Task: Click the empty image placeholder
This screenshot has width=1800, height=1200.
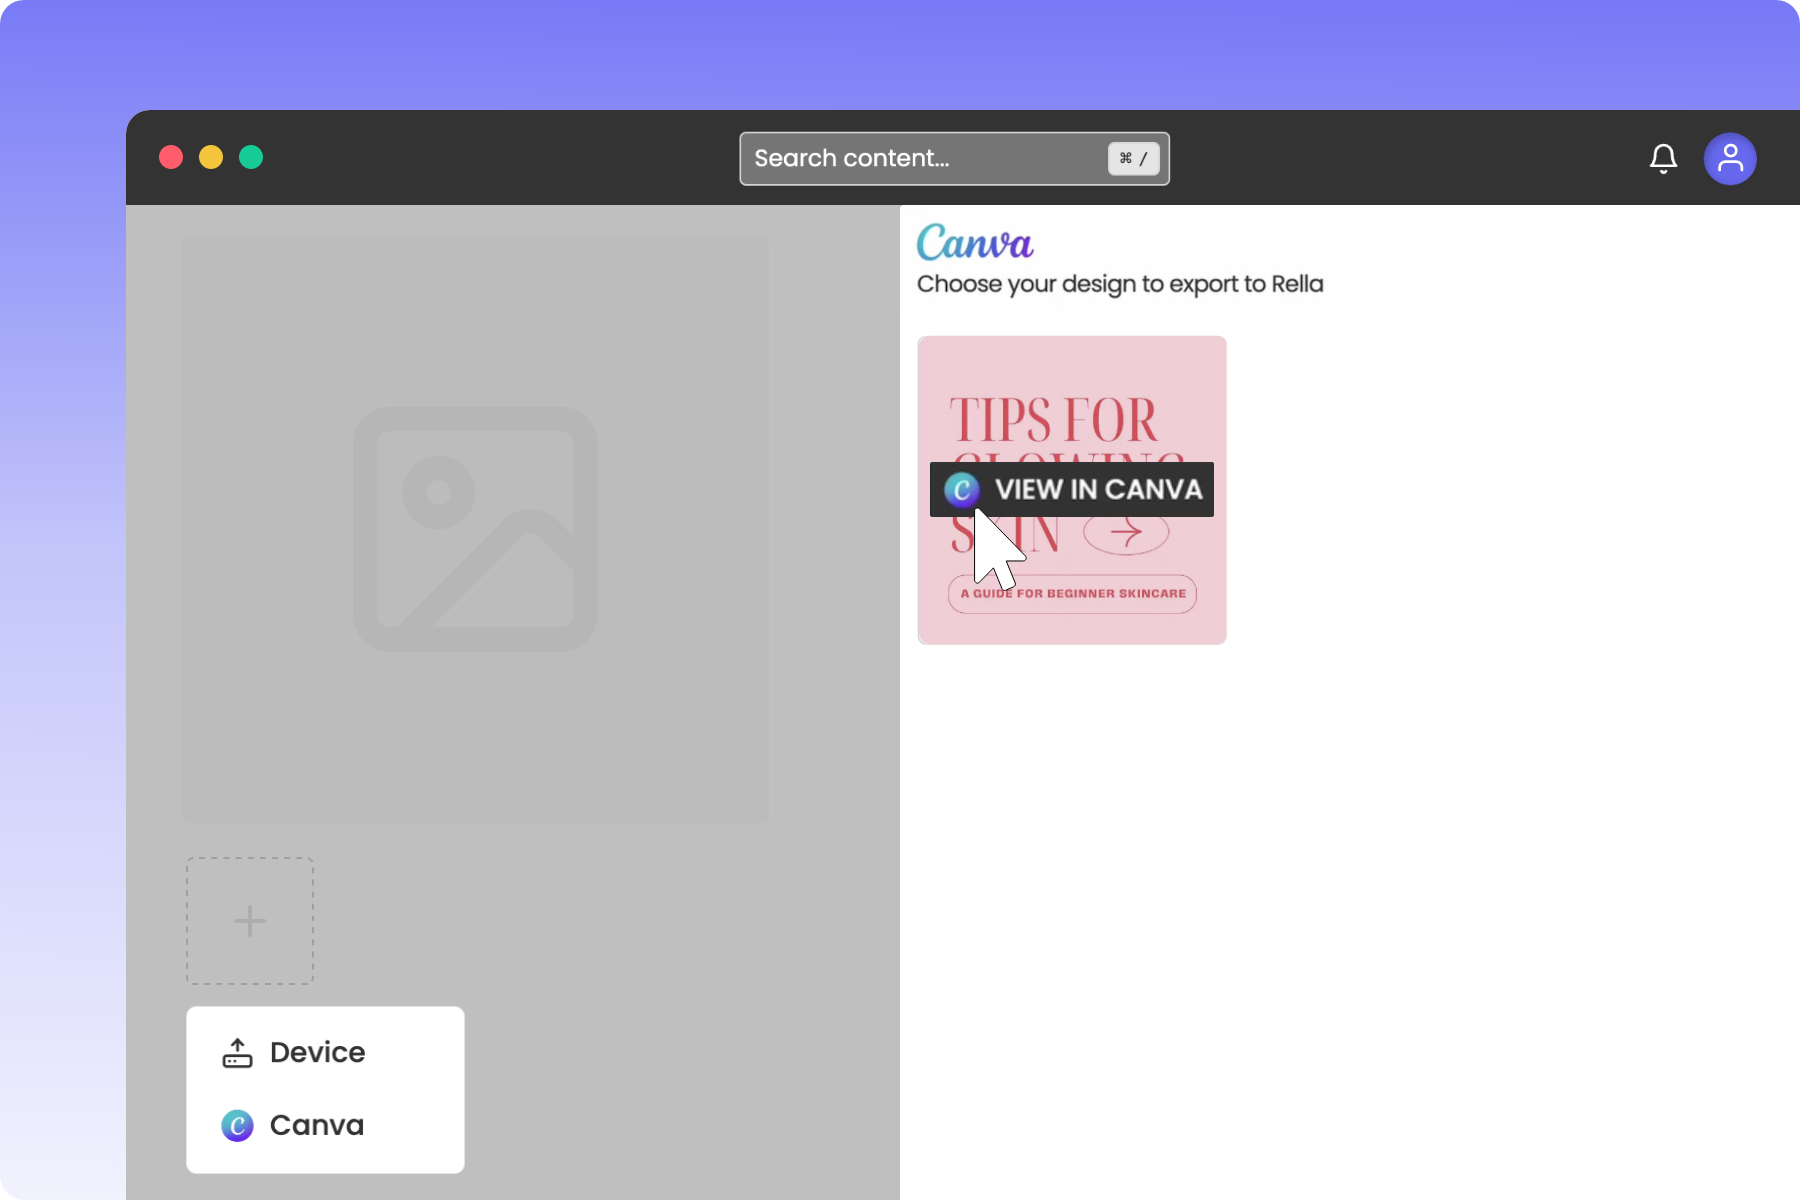Action: (x=476, y=529)
